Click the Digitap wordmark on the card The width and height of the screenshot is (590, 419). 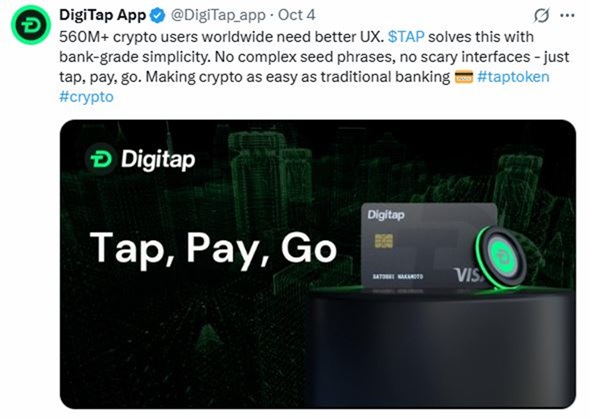point(386,215)
